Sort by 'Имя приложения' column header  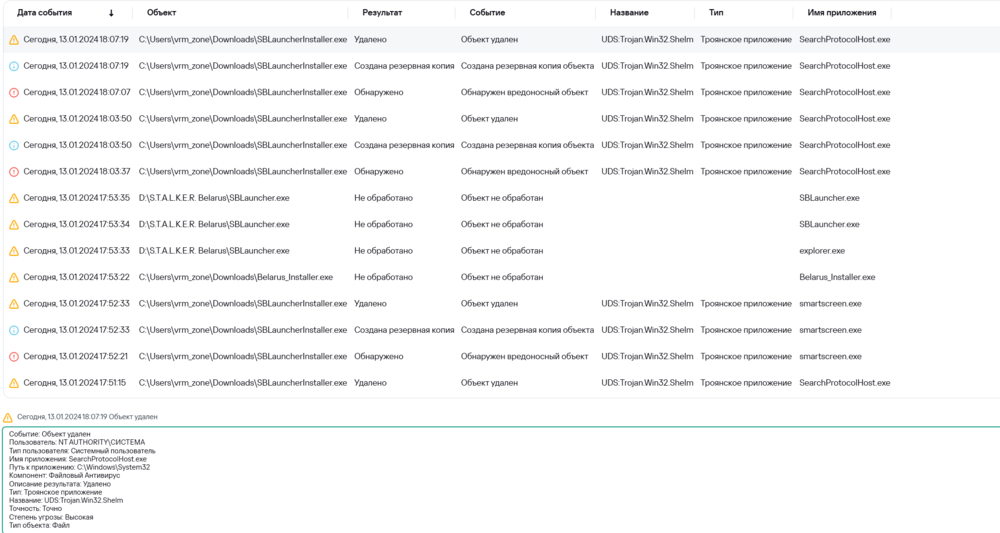(842, 13)
